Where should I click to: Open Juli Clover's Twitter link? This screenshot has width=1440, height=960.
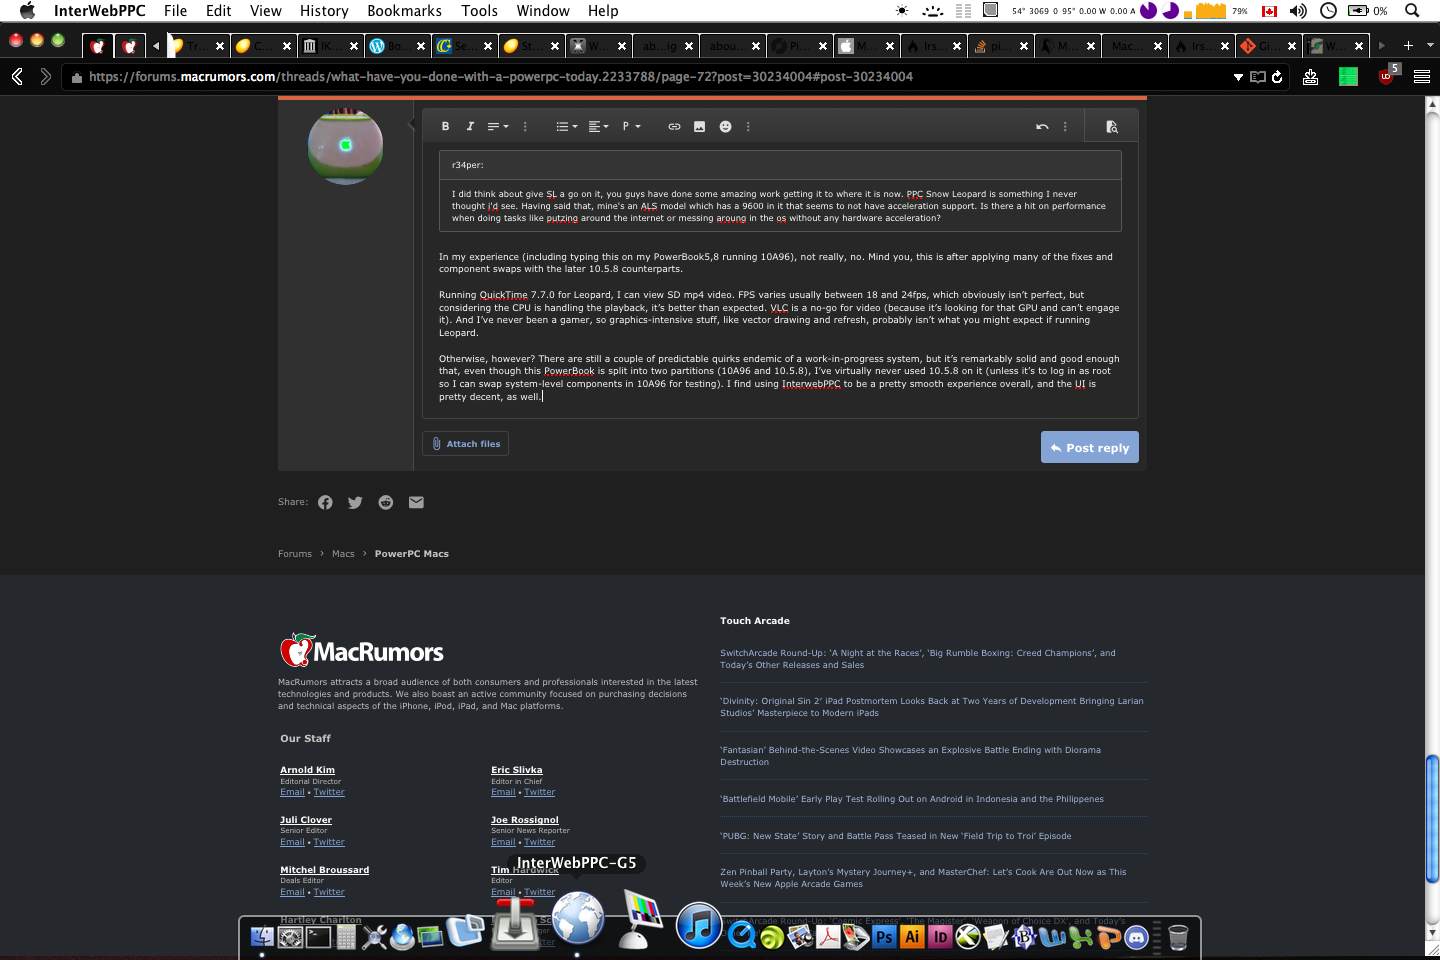point(329,842)
